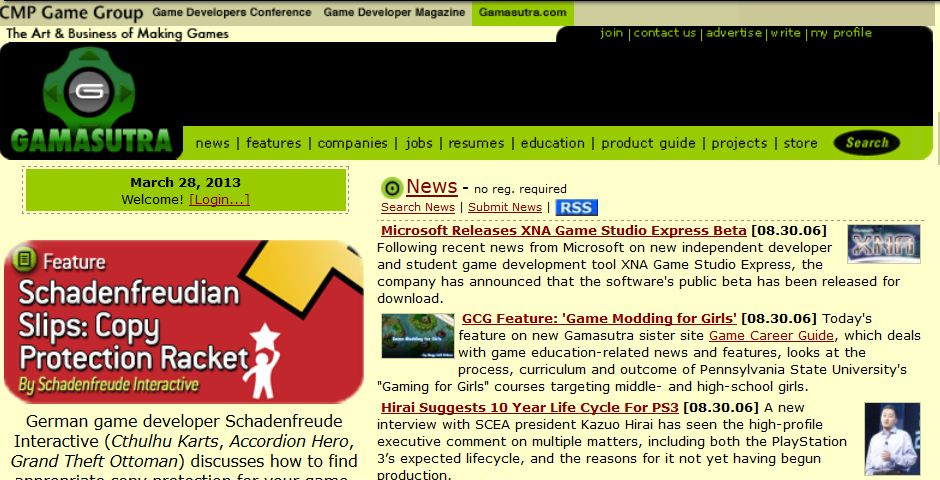This screenshot has width=940, height=480.
Task: Open the XNA thumbnail image
Action: pos(884,244)
